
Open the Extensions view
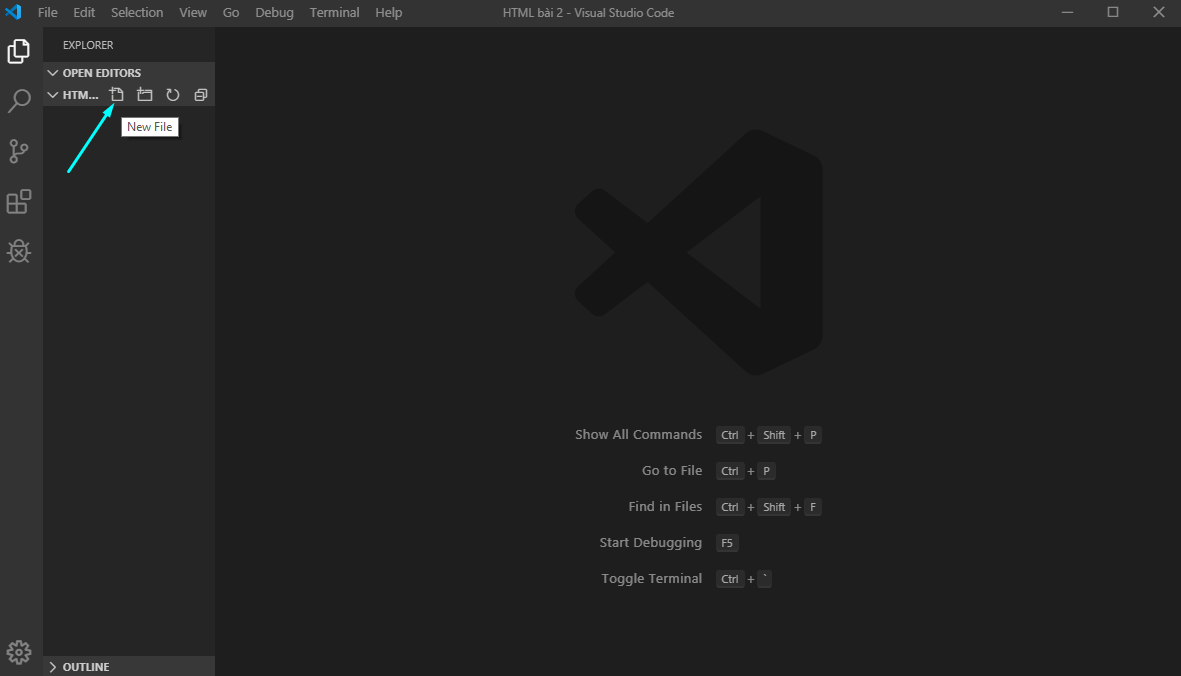(19, 202)
